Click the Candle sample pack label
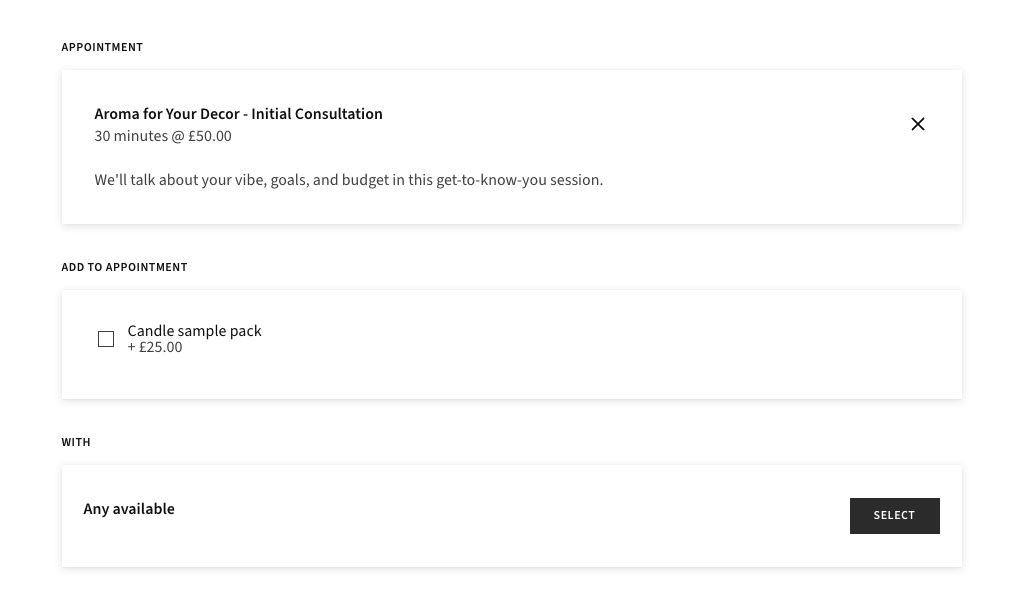The height and width of the screenshot is (600, 1019). tap(194, 331)
